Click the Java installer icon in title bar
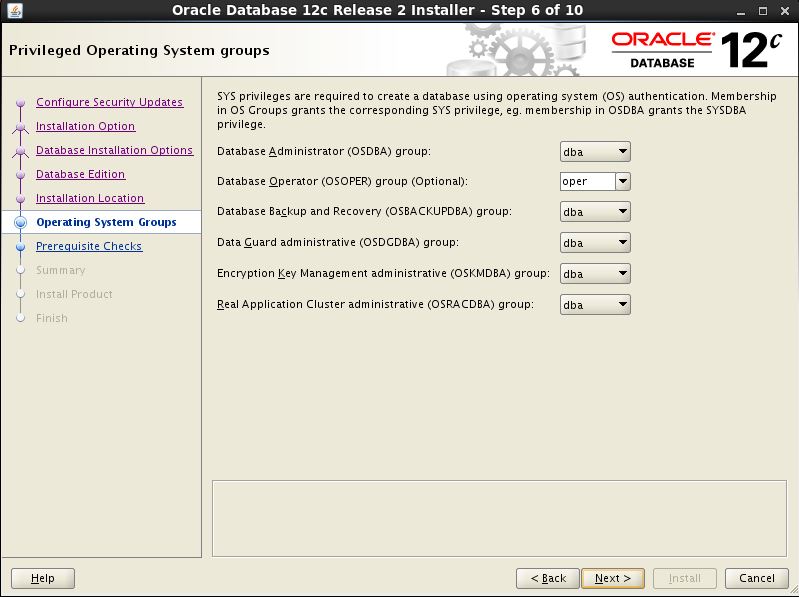799x597 pixels. click(15, 10)
